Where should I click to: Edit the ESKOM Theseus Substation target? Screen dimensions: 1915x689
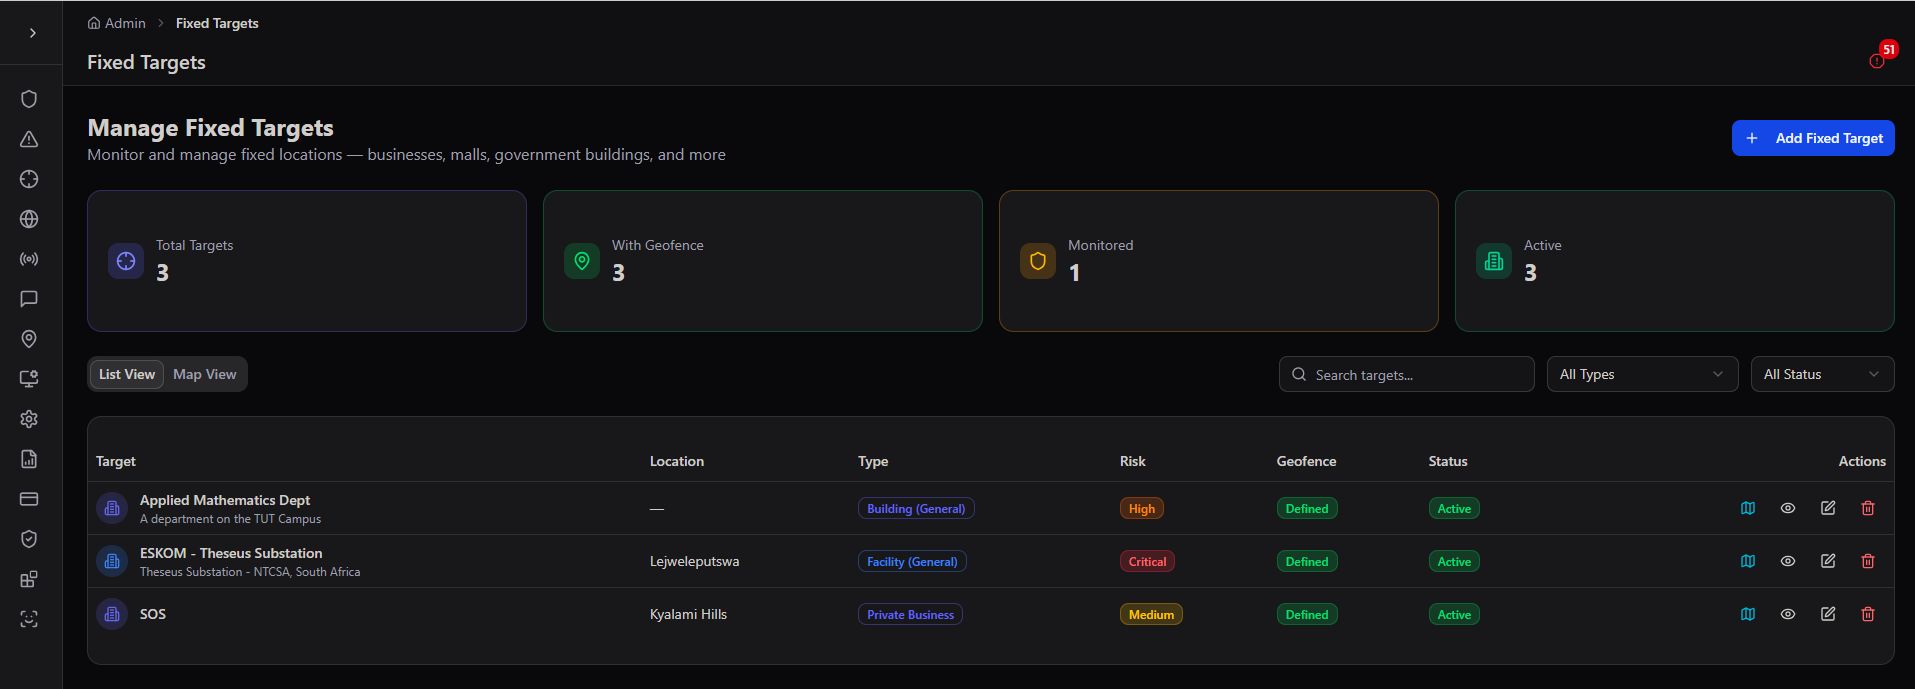pos(1828,561)
